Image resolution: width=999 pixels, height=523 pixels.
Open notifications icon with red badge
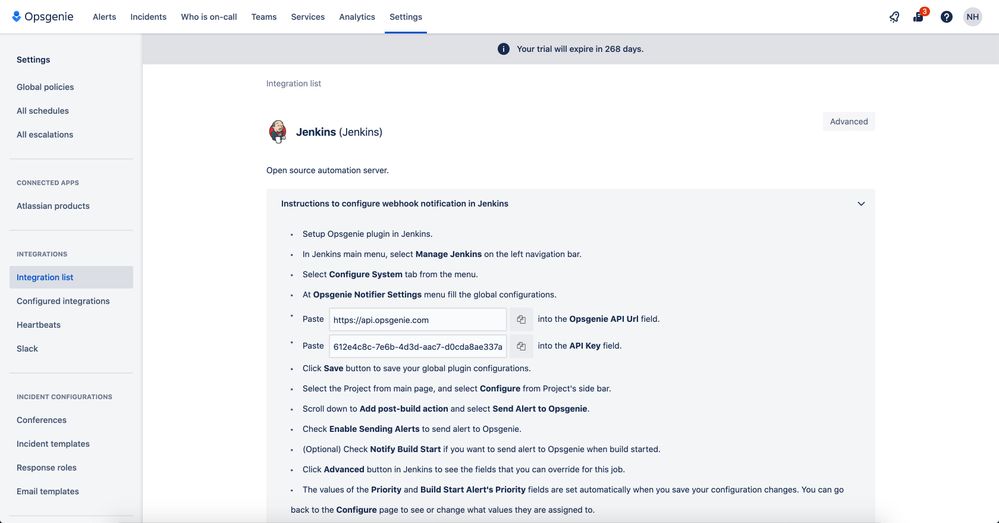919,16
